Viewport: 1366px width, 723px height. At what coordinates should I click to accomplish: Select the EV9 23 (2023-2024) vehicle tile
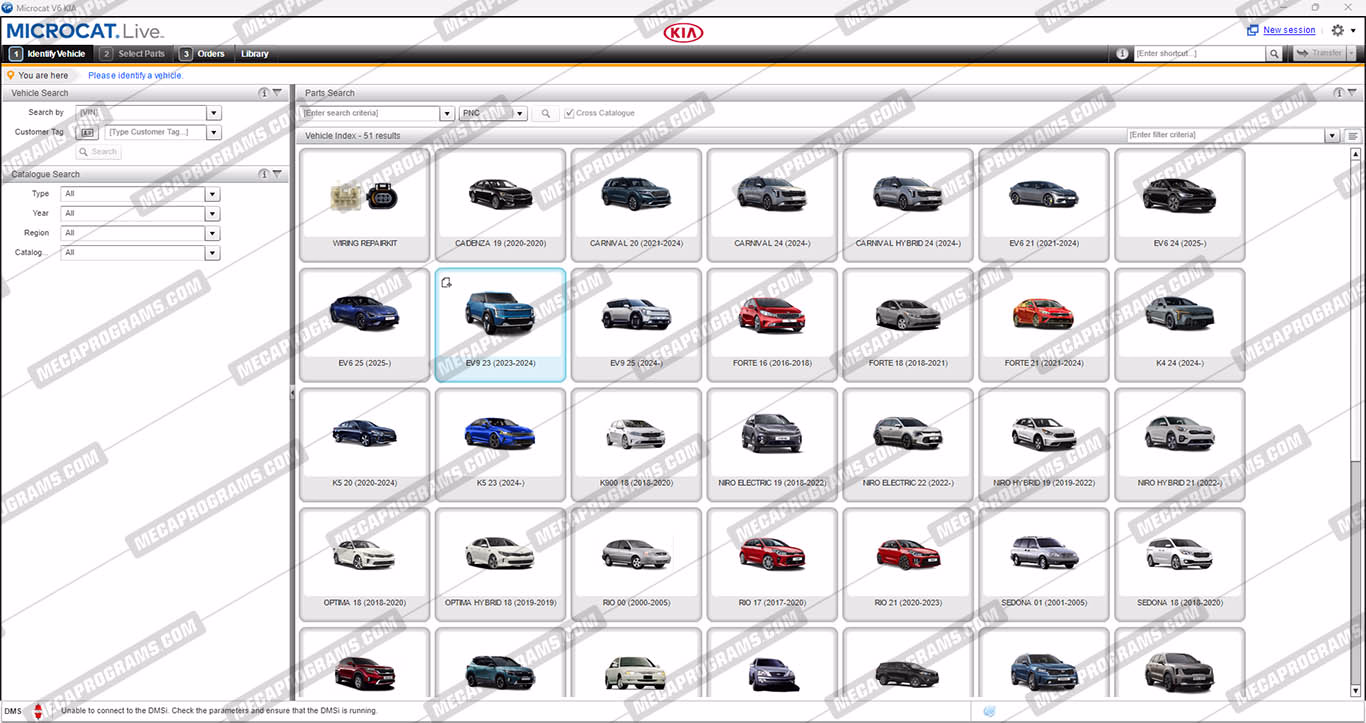click(x=500, y=324)
